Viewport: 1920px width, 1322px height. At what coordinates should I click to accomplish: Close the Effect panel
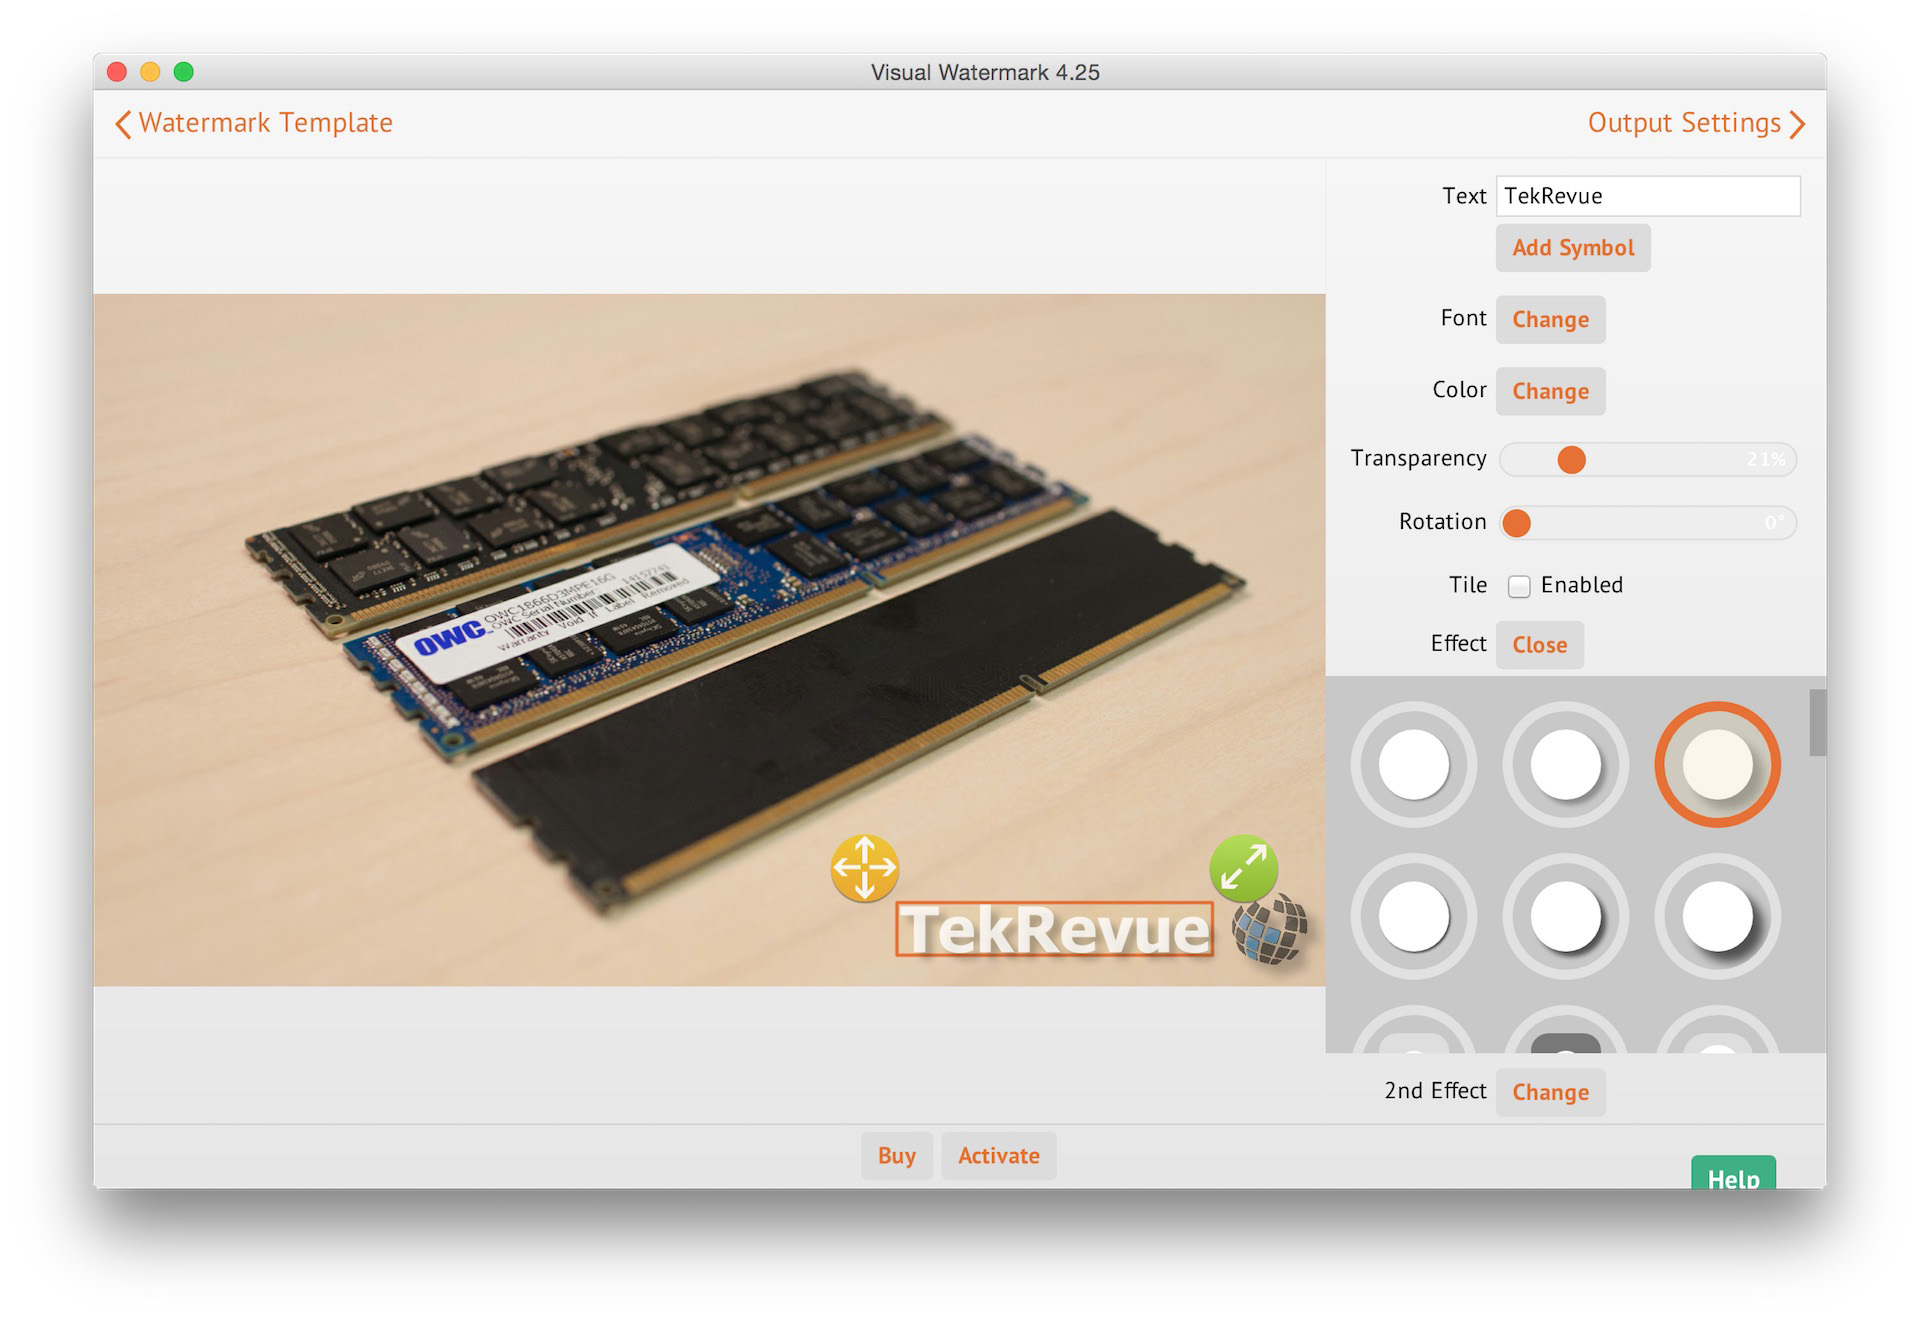point(1539,645)
